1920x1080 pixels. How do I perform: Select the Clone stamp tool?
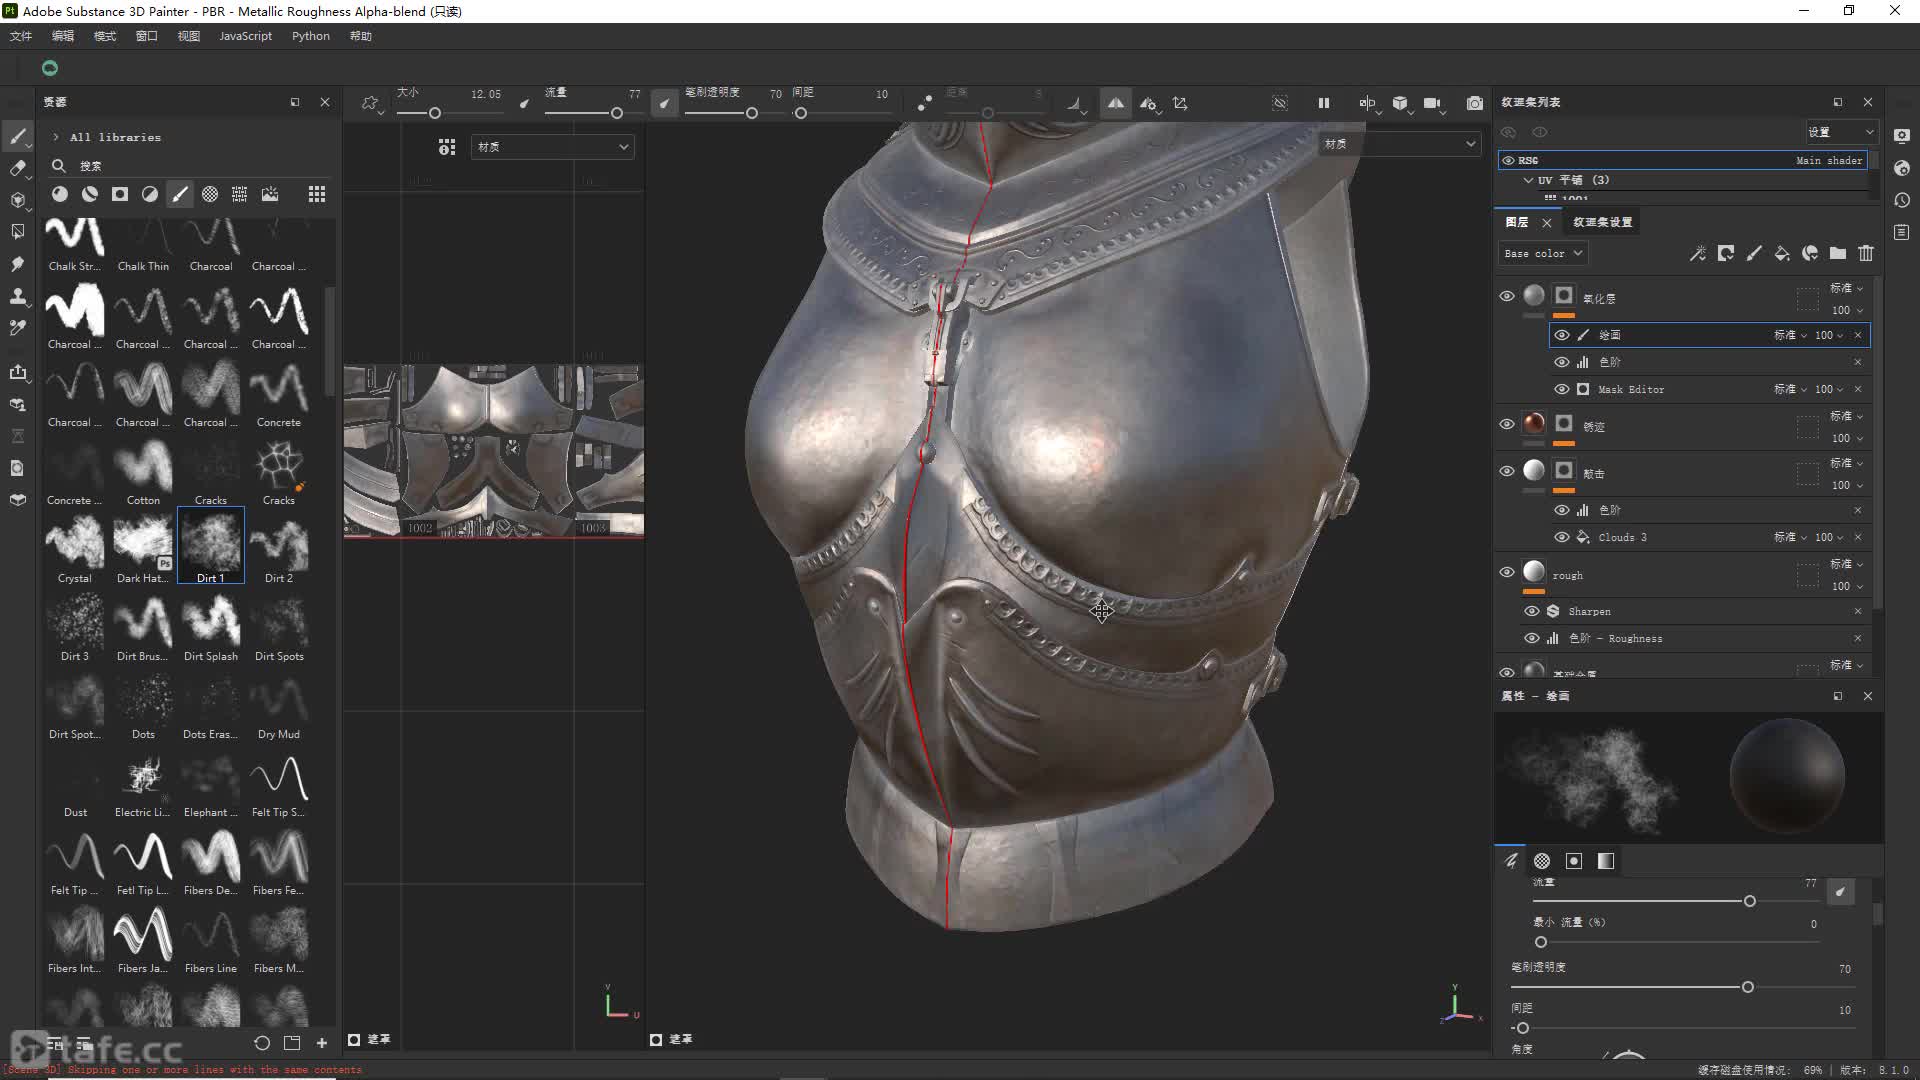coord(18,296)
